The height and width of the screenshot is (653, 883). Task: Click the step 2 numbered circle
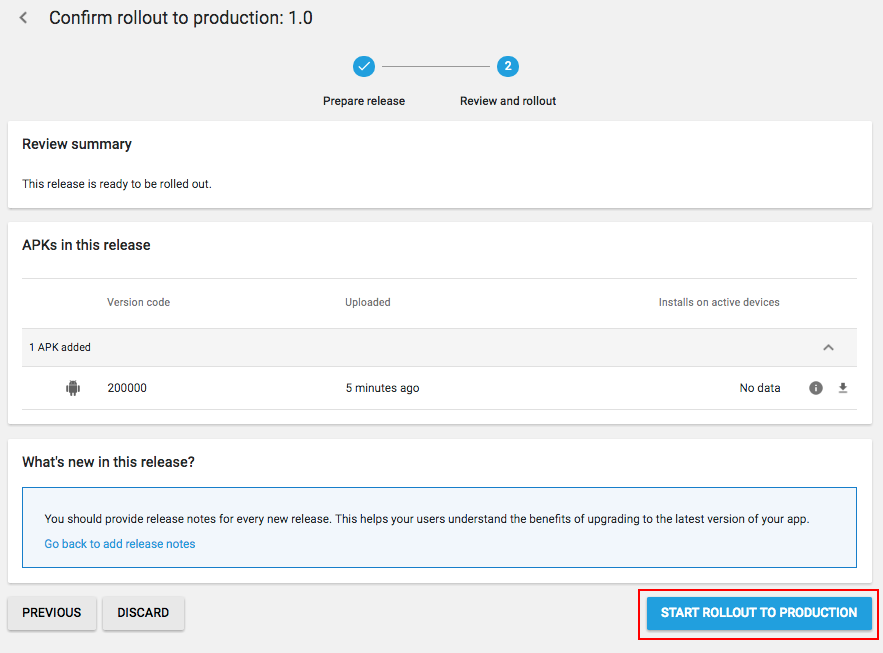[x=508, y=67]
